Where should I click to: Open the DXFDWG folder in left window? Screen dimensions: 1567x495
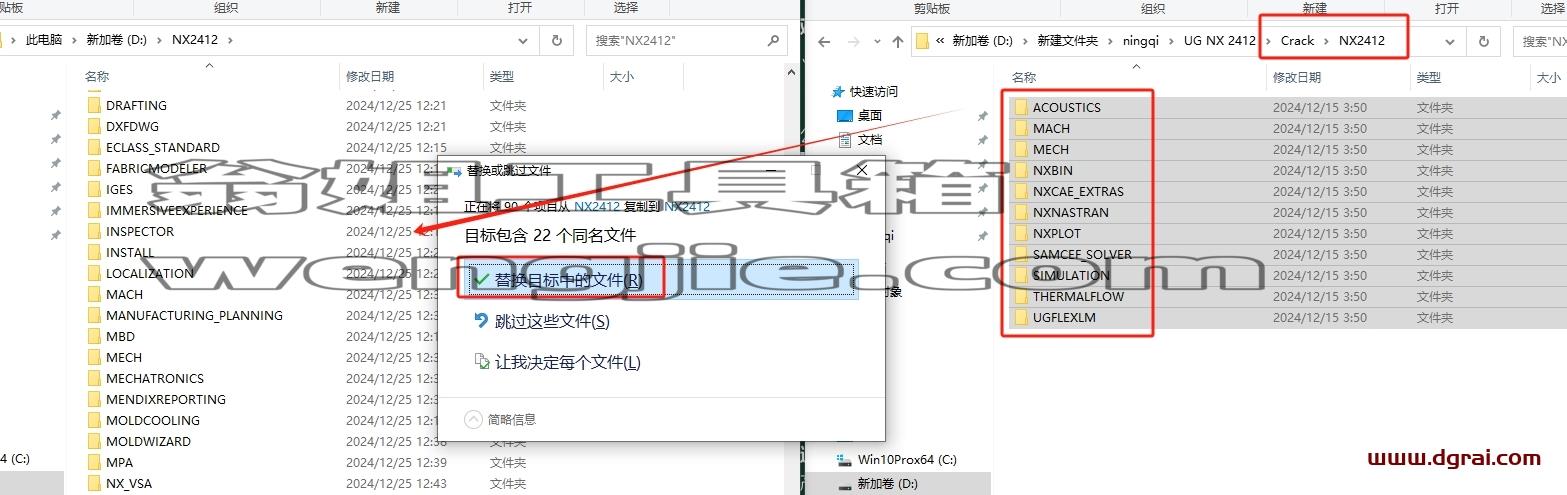[x=132, y=126]
